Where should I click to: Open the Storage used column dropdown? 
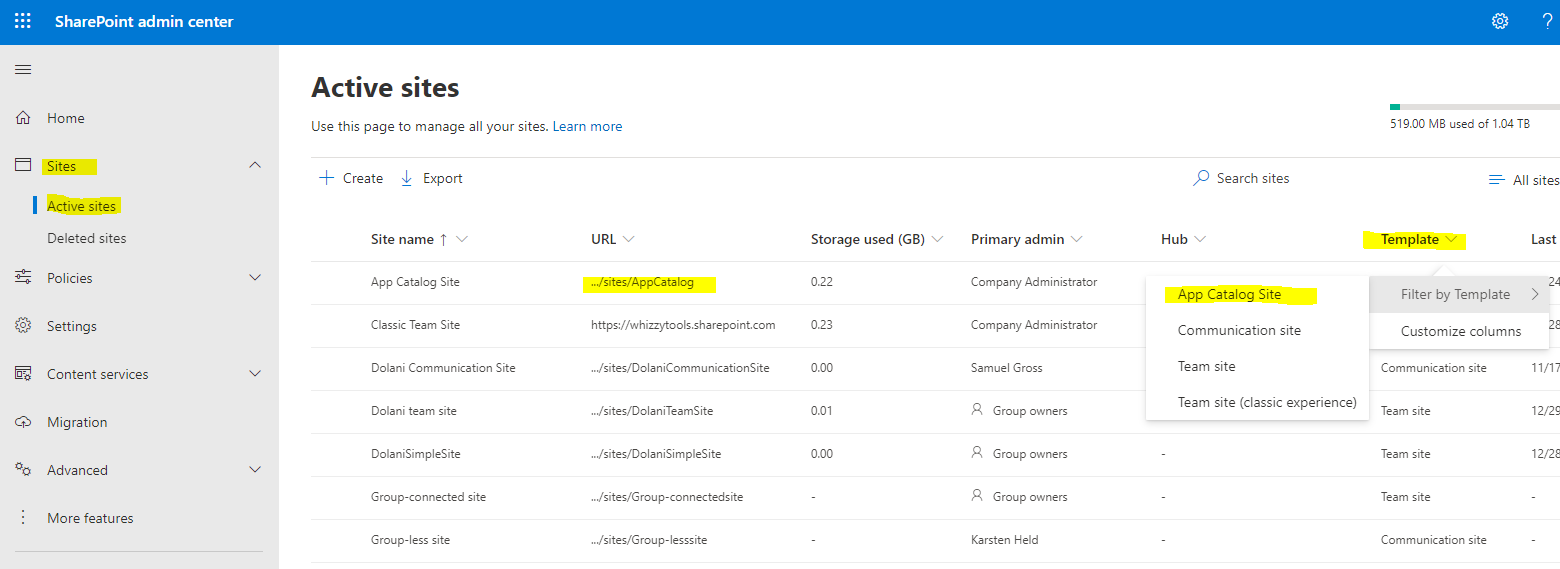937,239
